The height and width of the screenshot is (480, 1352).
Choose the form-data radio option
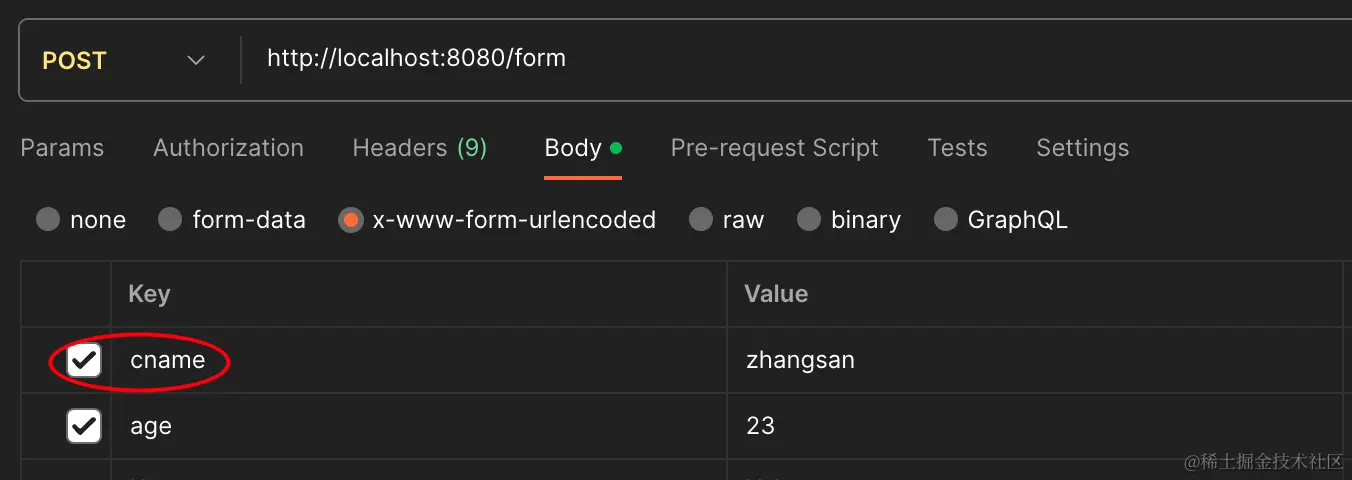(170, 220)
